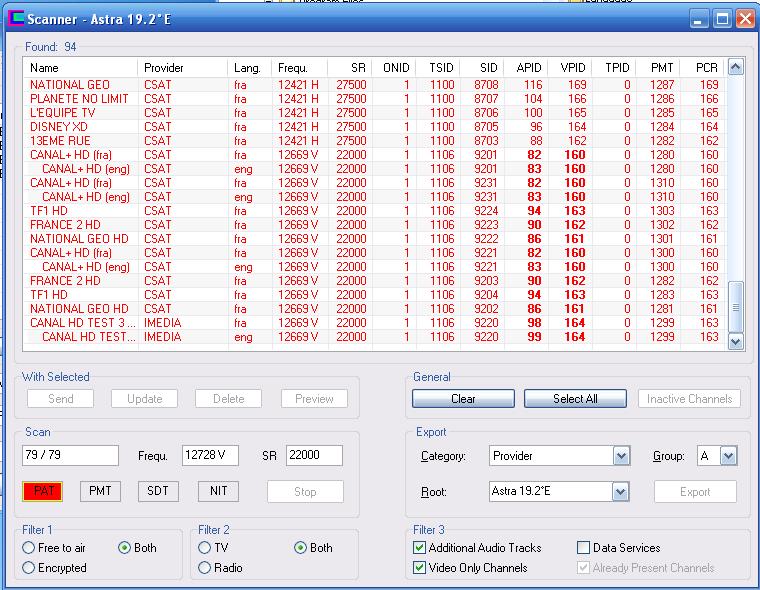Click the PMT scan indicator button

click(100, 491)
